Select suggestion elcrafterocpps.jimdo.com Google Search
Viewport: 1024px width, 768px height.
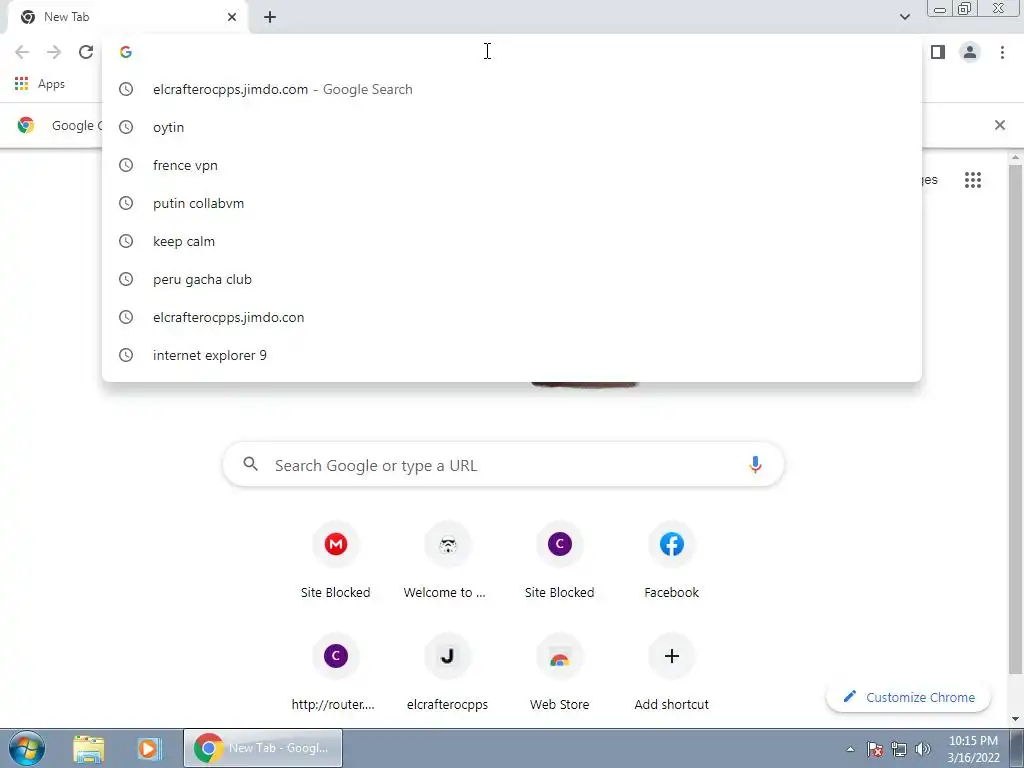tap(511, 89)
